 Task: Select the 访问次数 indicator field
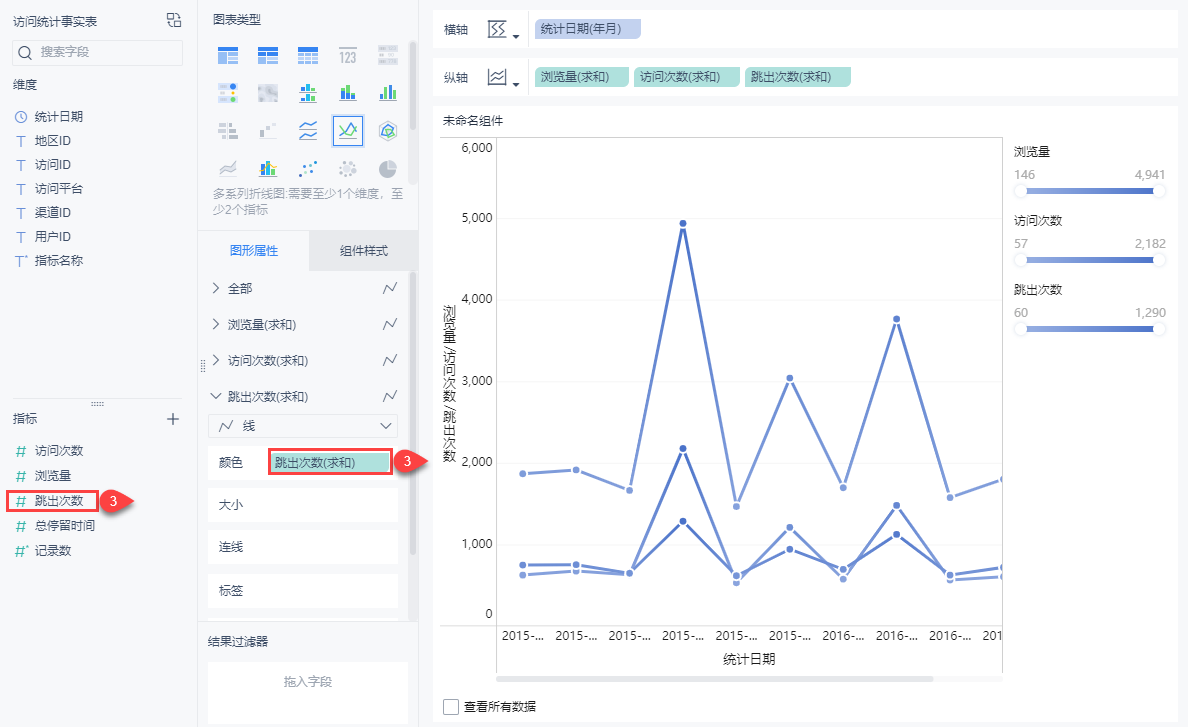click(x=58, y=451)
